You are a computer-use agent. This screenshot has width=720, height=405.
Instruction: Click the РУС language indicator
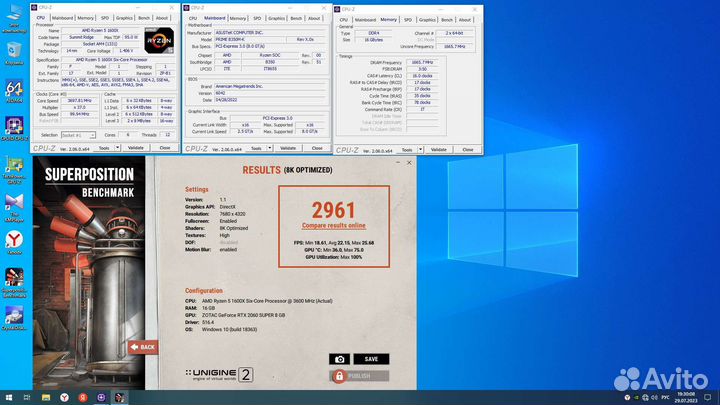point(665,397)
